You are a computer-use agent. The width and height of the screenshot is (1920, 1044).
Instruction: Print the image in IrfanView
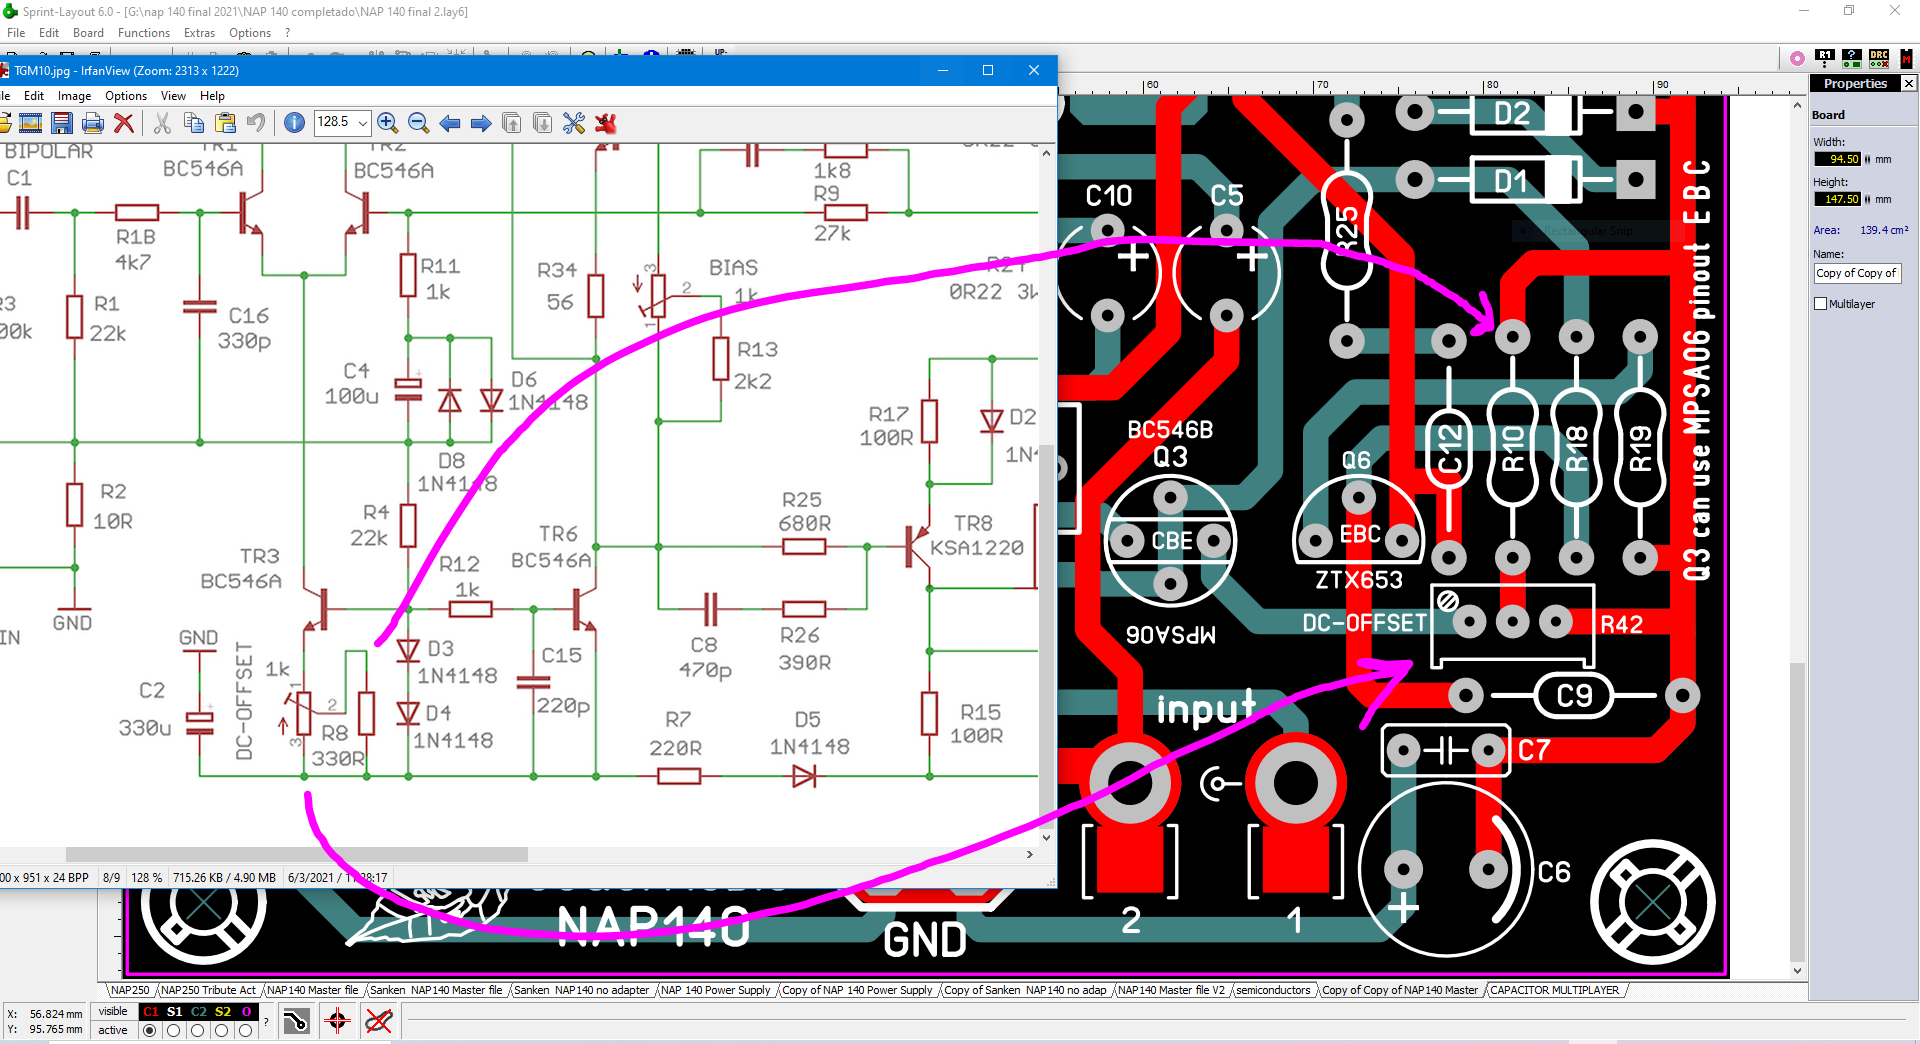click(93, 123)
